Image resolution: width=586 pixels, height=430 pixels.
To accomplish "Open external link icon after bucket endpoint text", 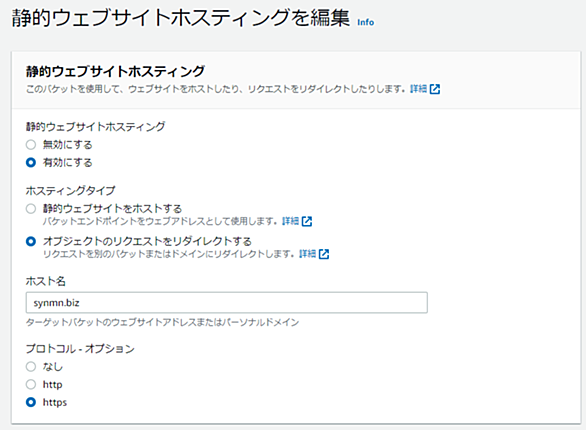I will [307, 221].
